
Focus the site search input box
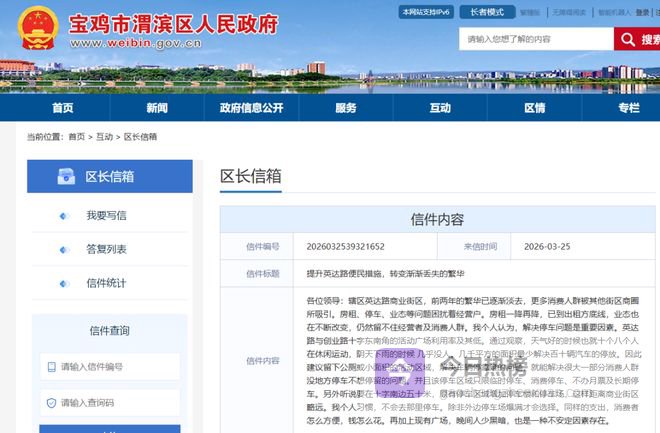[536, 39]
